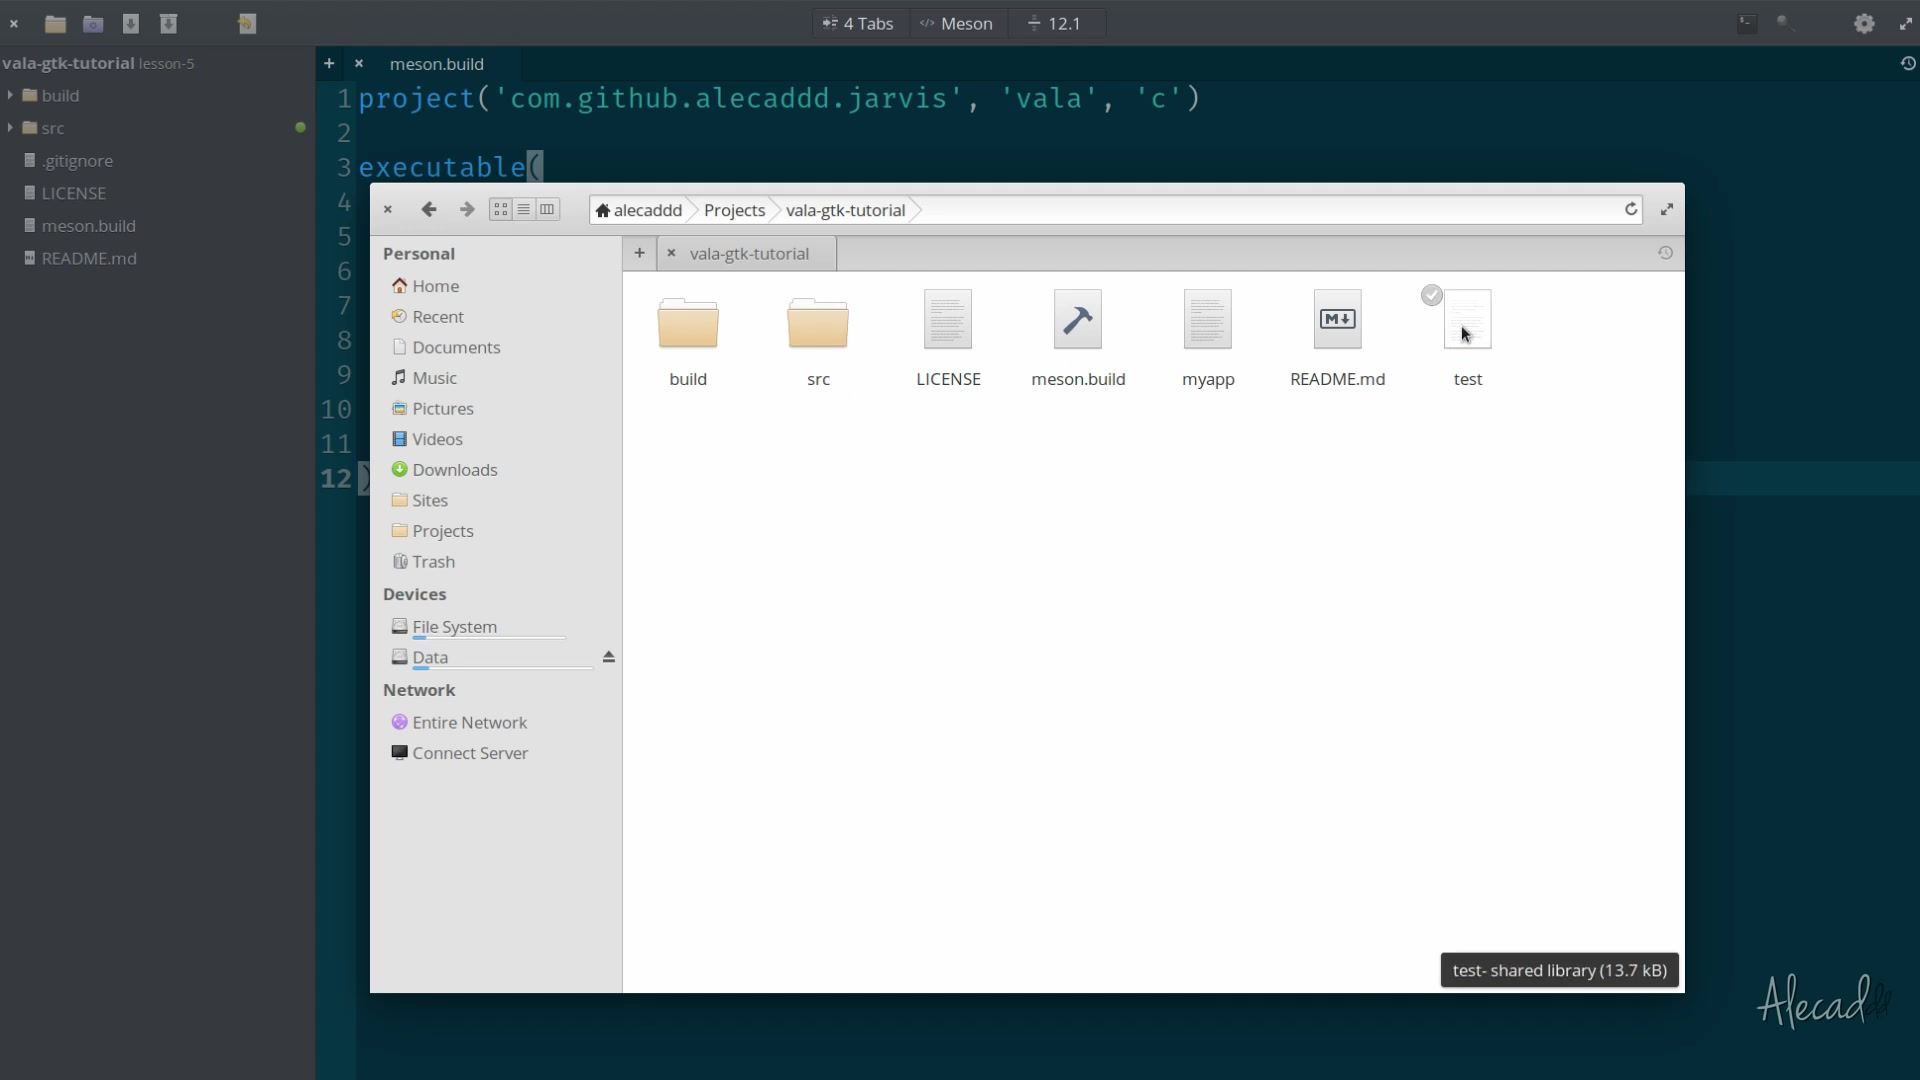
Task: Select the LICENSE file icon
Action: [948, 319]
